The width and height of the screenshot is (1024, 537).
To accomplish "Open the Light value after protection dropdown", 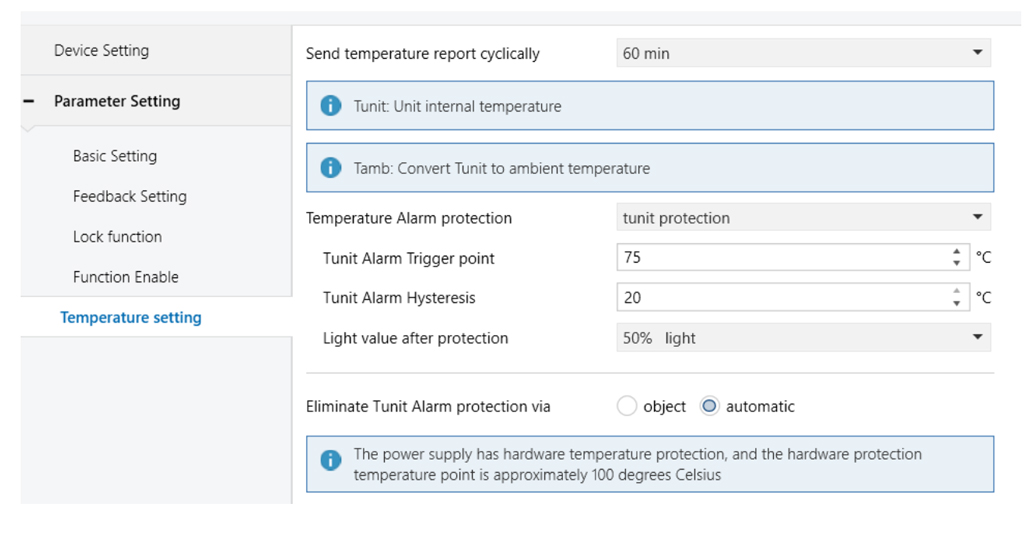I will coord(803,338).
